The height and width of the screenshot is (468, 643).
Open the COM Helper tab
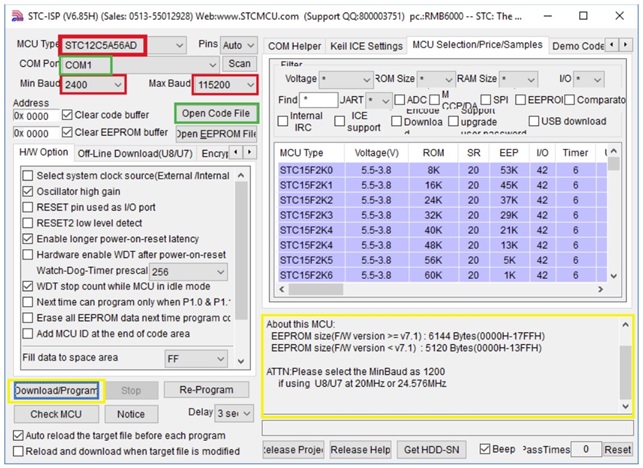[x=295, y=46]
